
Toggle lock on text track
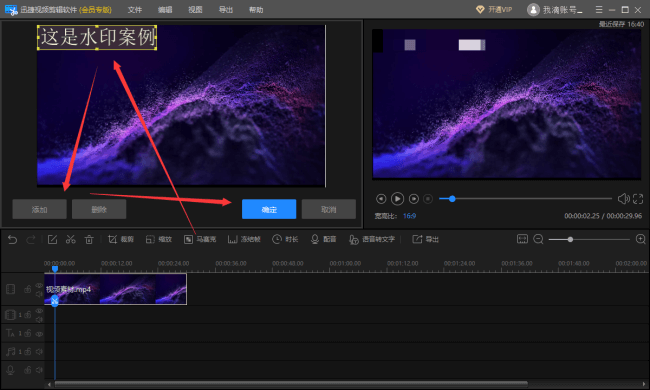coord(28,333)
